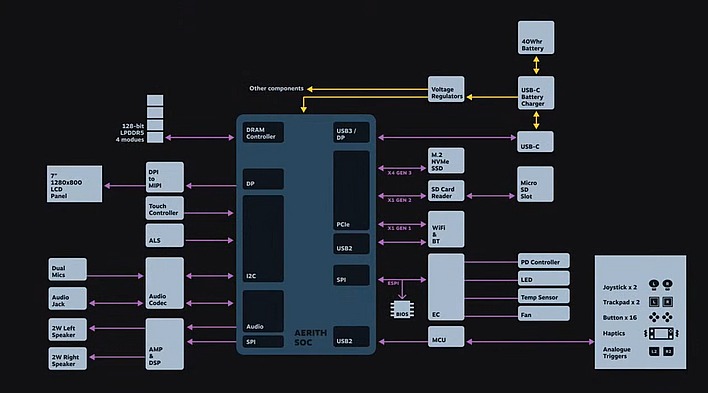The width and height of the screenshot is (708, 393).
Task: Select the "128-bit LPDDR5 4 modules" label
Action: point(130,133)
